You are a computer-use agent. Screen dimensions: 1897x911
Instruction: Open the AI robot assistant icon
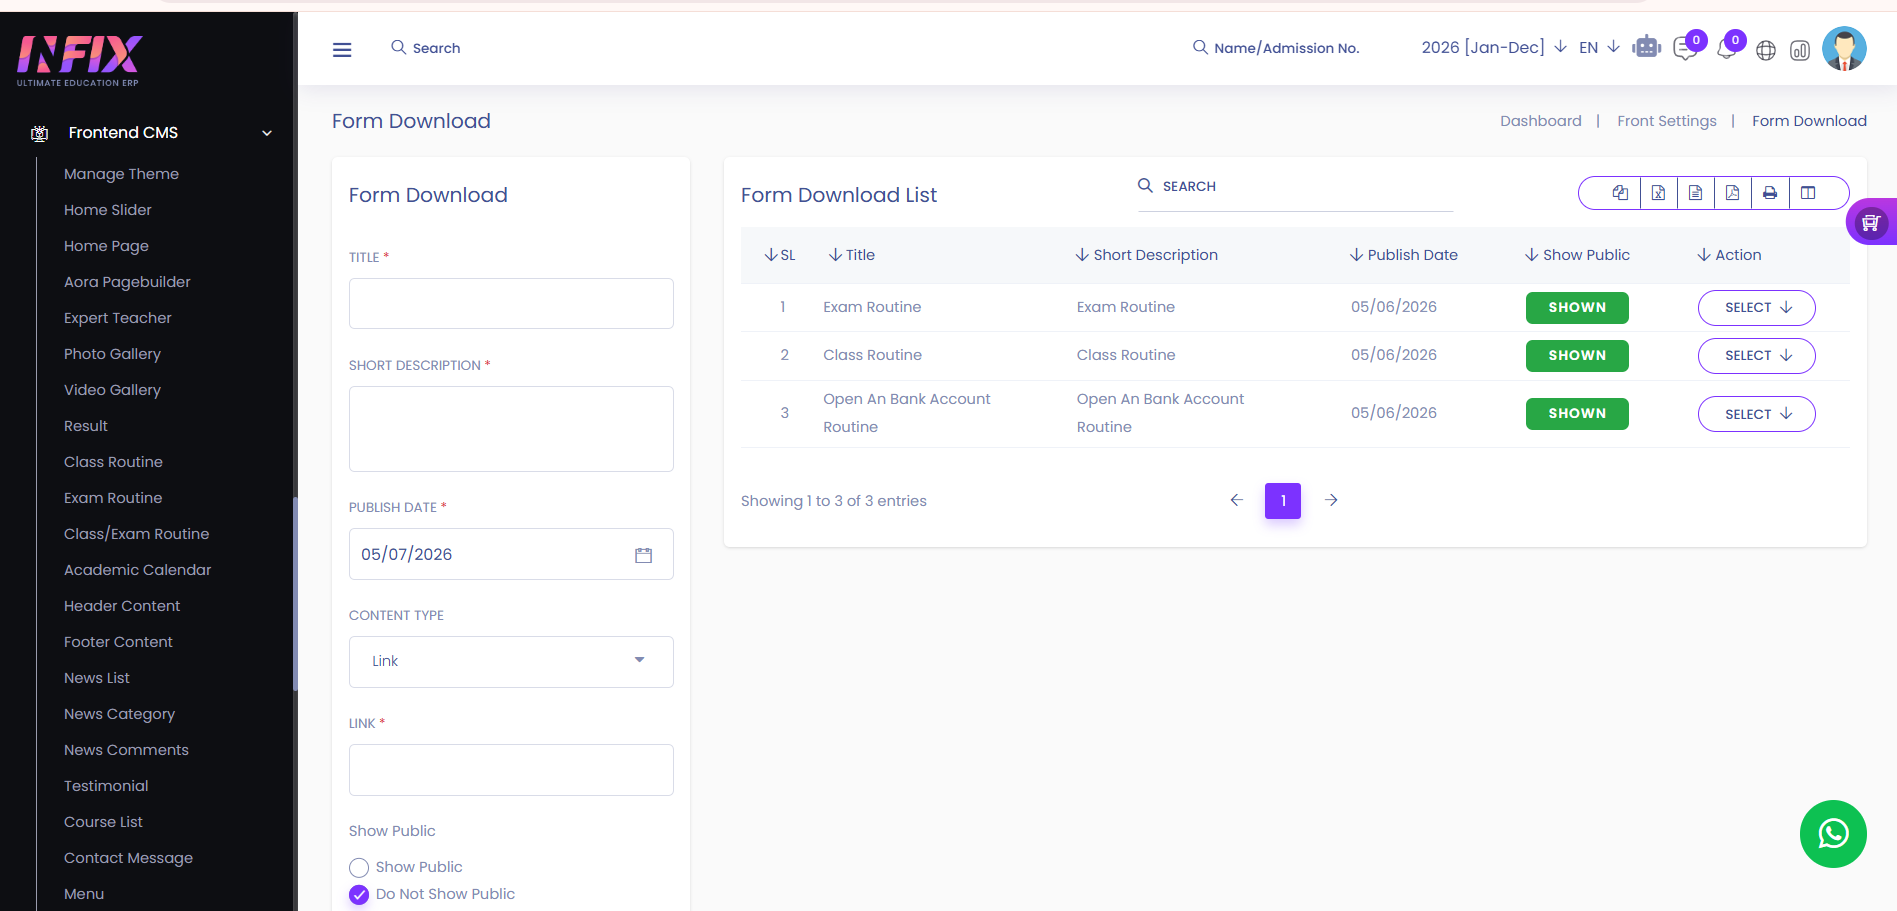(x=1646, y=47)
